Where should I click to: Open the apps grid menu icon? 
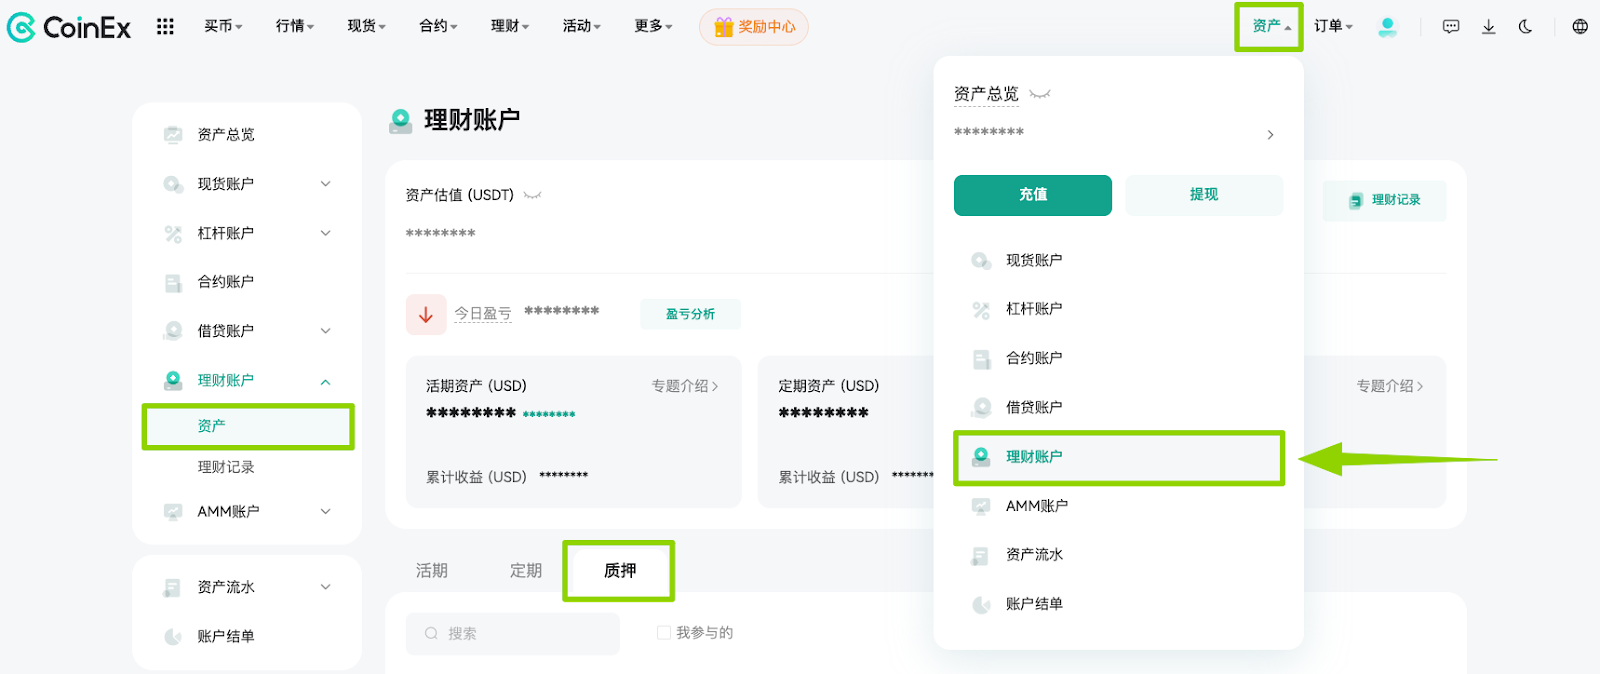[x=165, y=27]
